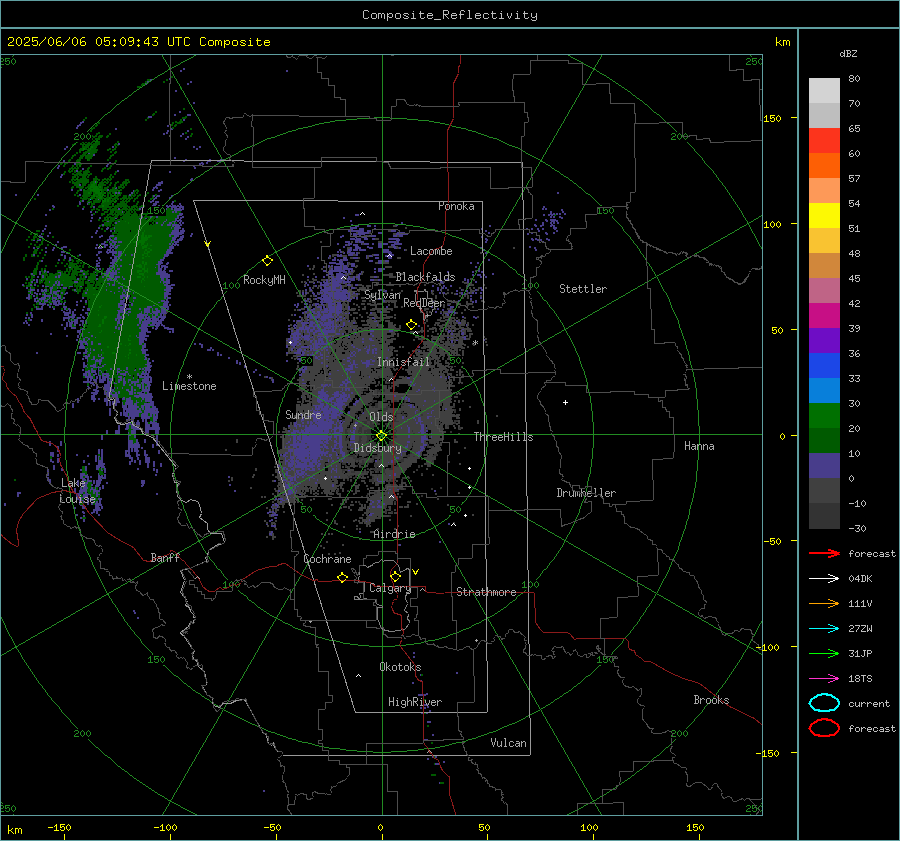
Task: Click the Calgary label
Action: (x=390, y=588)
